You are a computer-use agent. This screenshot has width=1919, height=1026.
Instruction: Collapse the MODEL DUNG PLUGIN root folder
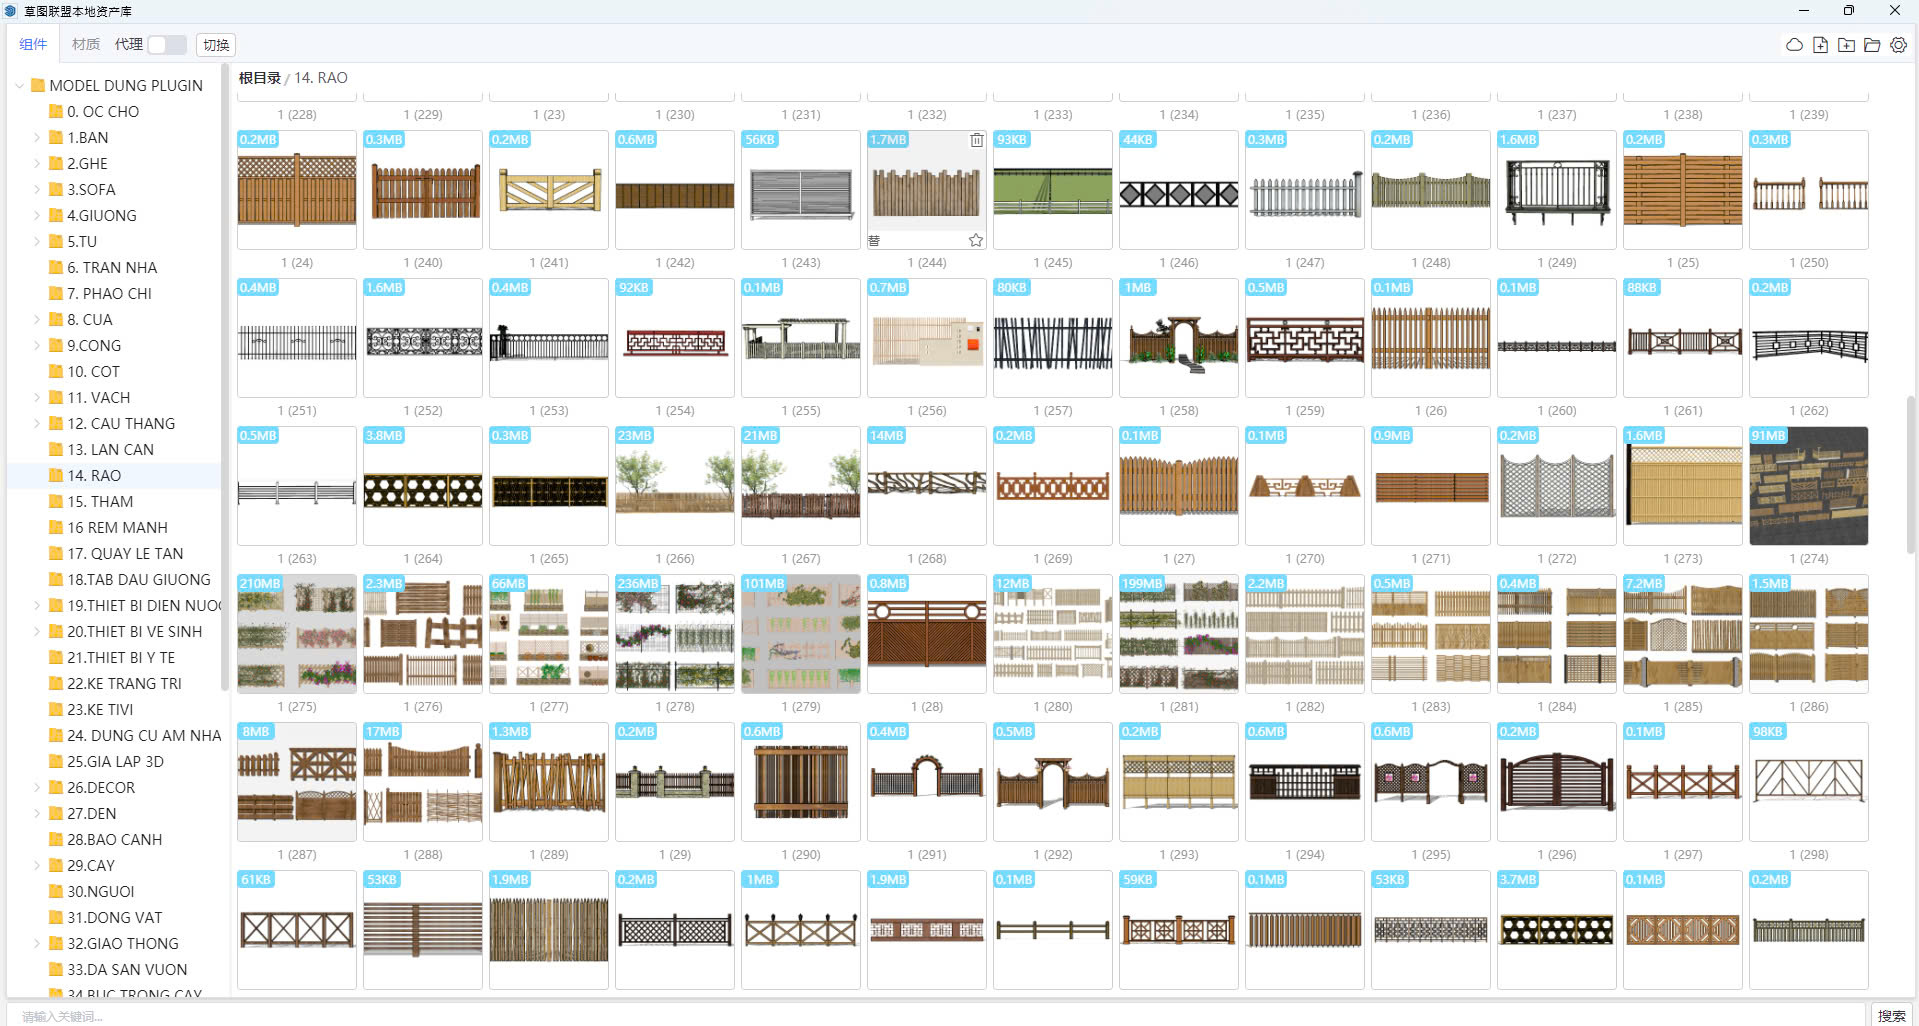click(x=19, y=86)
